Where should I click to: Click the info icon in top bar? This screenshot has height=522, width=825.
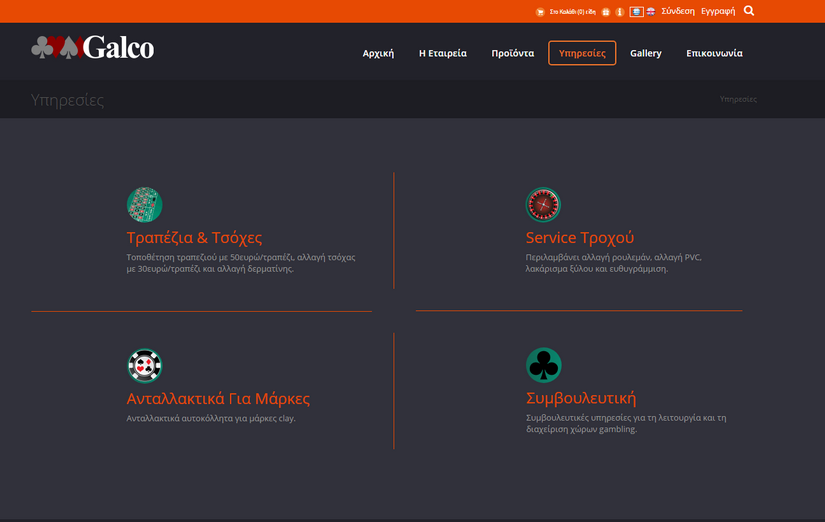620,12
